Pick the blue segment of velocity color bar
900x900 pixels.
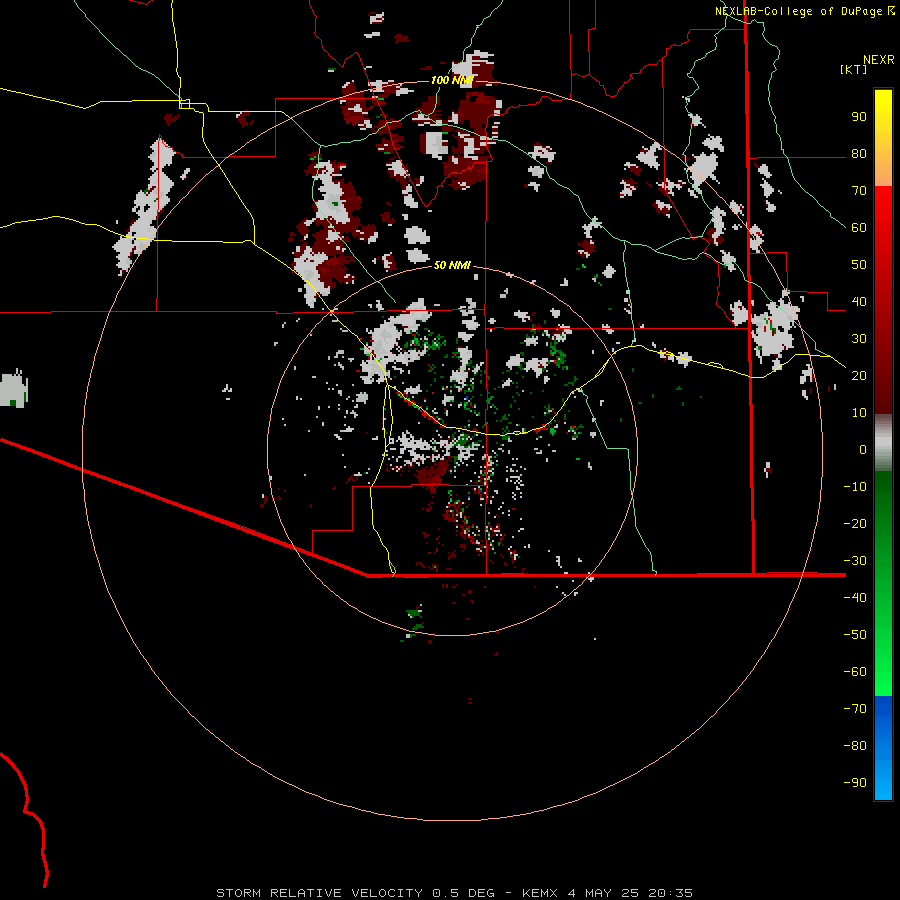pos(883,748)
